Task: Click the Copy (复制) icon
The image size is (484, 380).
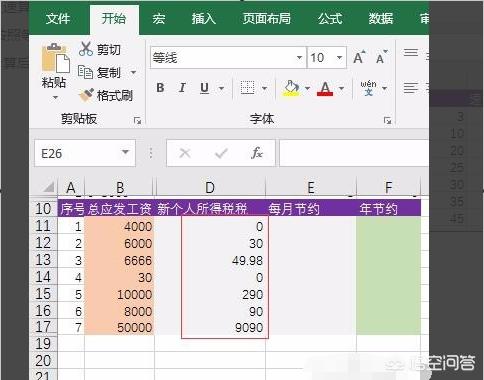Action: coord(85,72)
